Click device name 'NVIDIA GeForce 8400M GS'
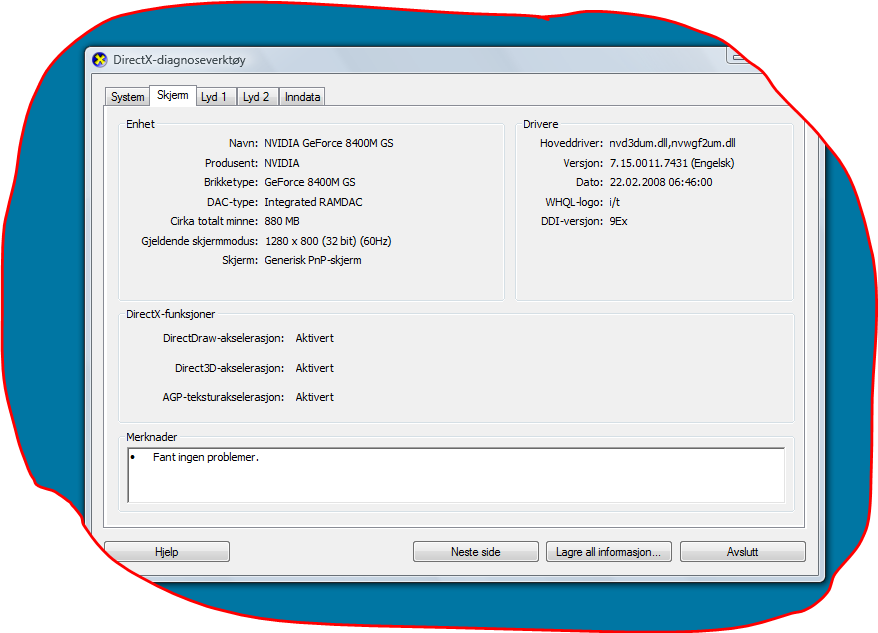 (x=329, y=143)
